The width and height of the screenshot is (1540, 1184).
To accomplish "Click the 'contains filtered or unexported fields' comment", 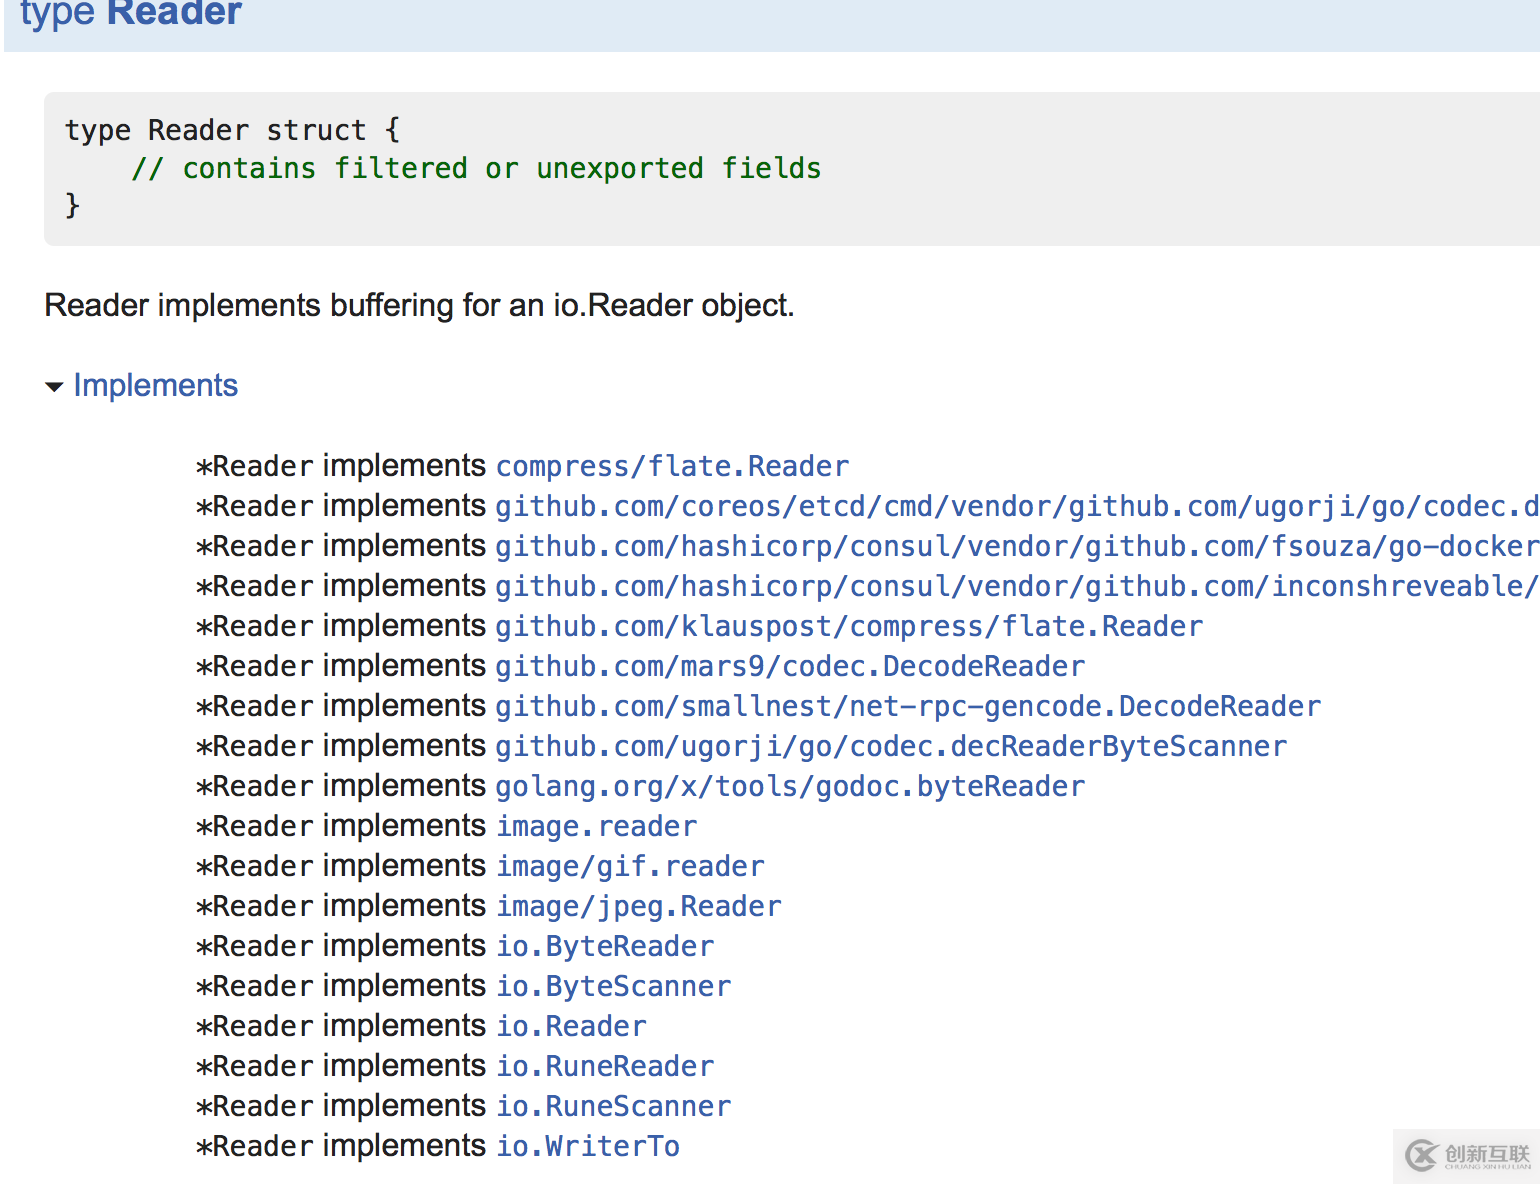I will point(476,168).
